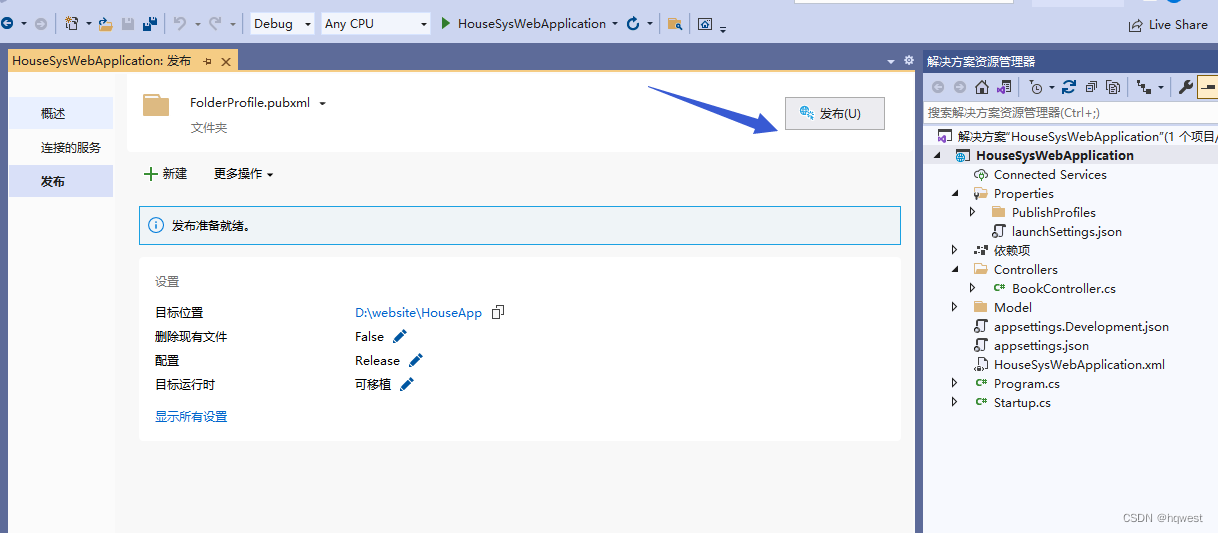Click the sync/refresh icon in Solution Explorer
This screenshot has width=1218, height=533.
pos(1069,87)
